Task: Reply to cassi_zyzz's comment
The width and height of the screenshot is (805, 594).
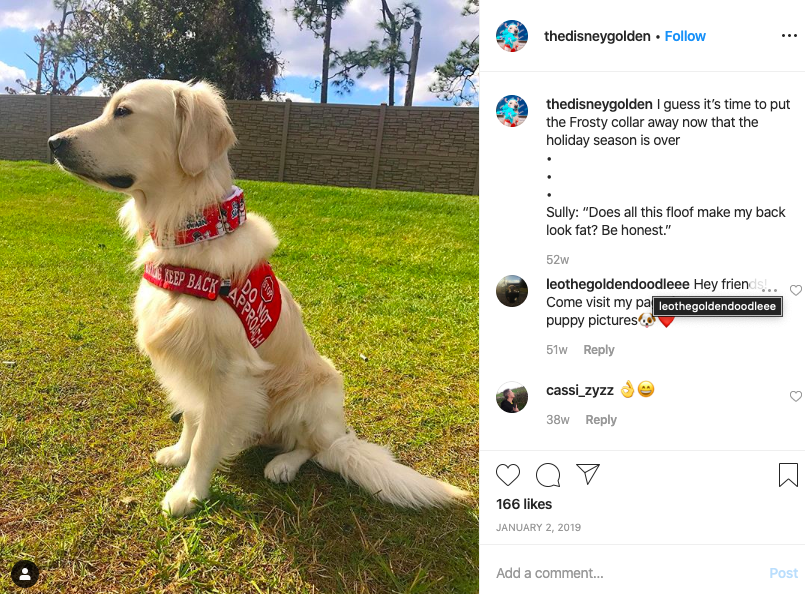Action: [x=601, y=419]
